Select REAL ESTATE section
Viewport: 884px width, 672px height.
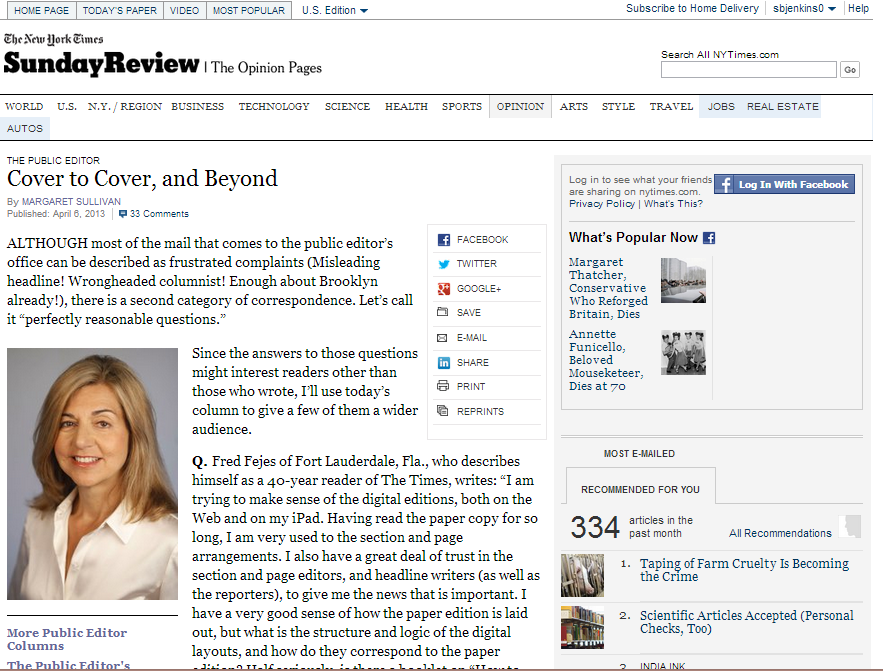(783, 107)
